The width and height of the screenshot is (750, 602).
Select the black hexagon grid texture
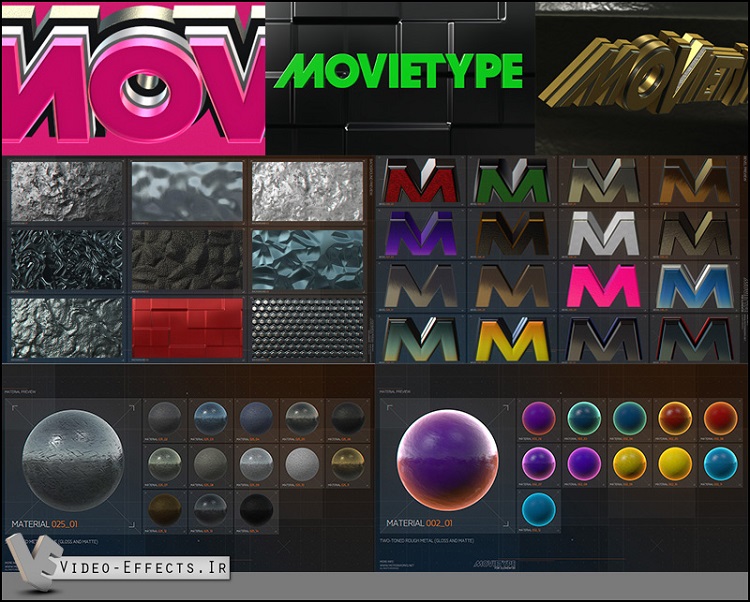click(308, 328)
